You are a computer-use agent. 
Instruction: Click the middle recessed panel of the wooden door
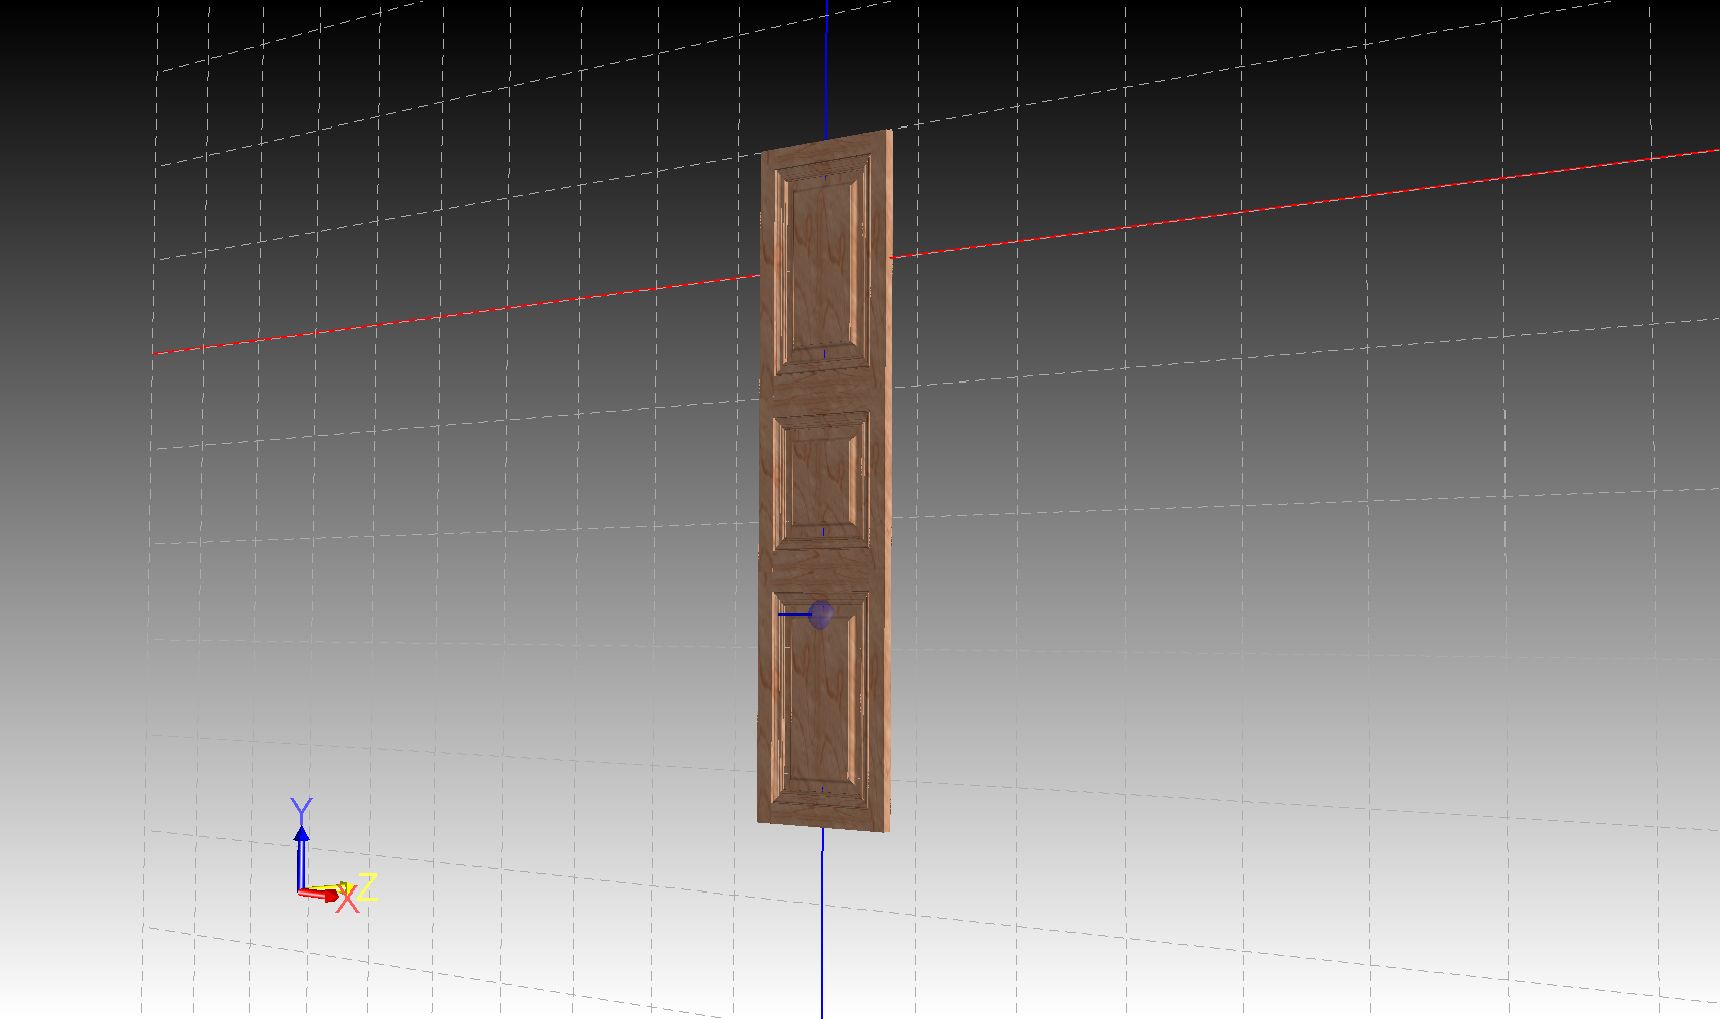pyautogui.click(x=822, y=480)
